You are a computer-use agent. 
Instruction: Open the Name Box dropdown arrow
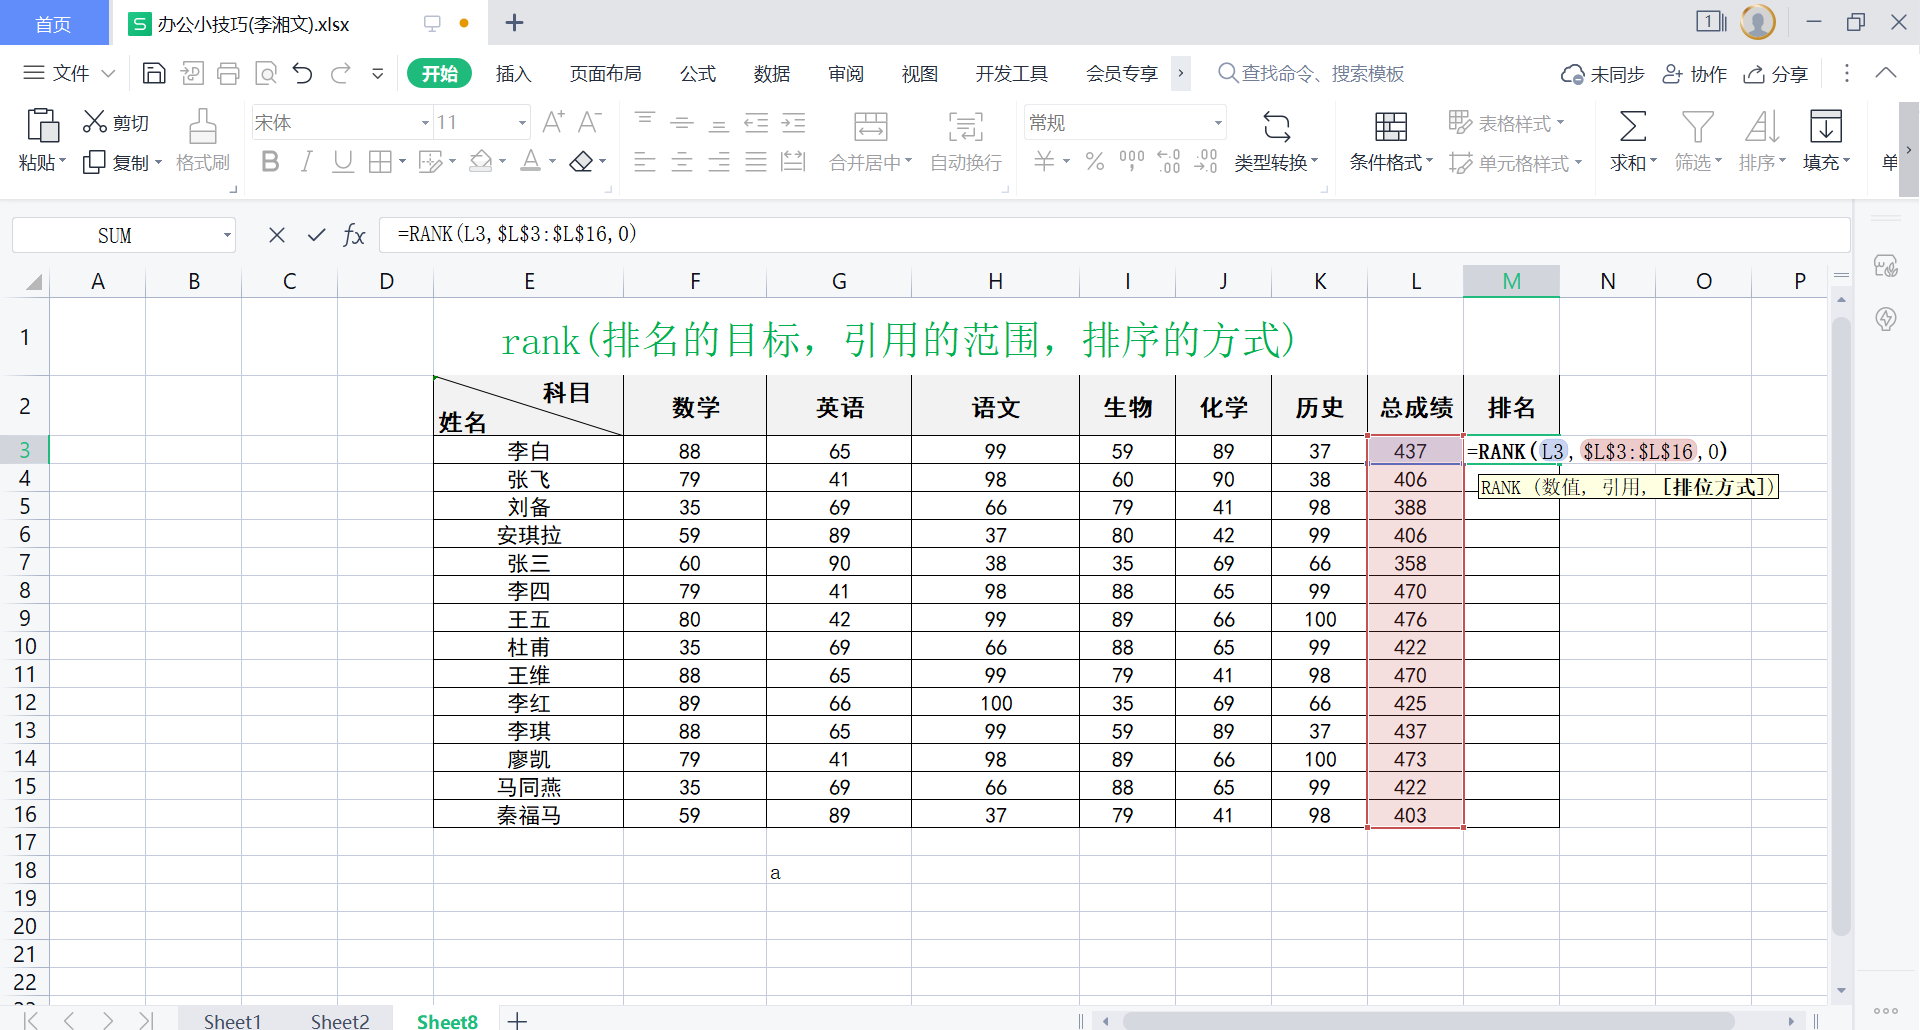point(227,236)
